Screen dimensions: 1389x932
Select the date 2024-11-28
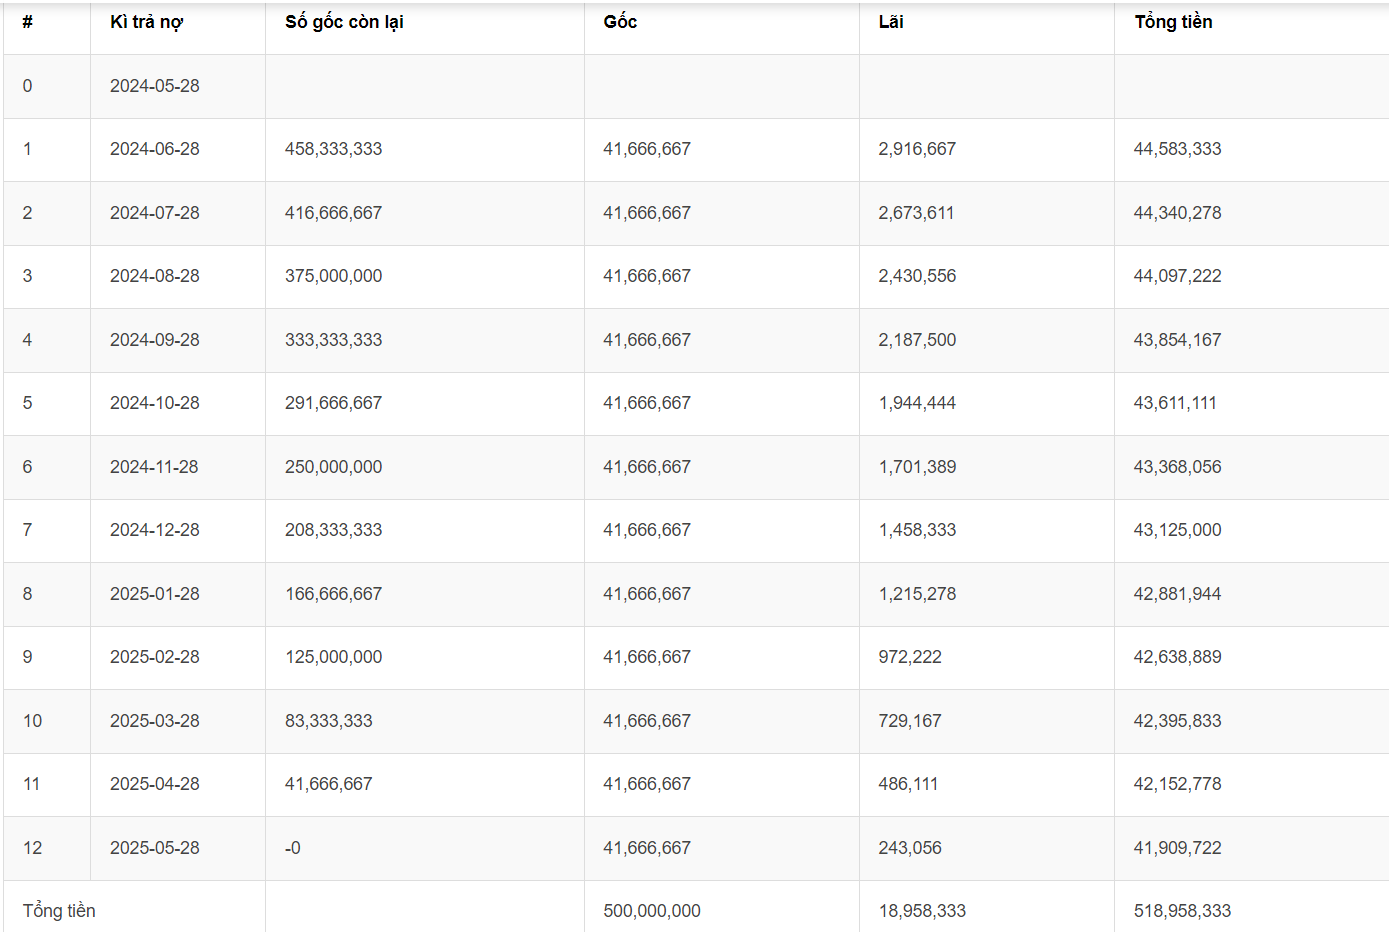[154, 467]
